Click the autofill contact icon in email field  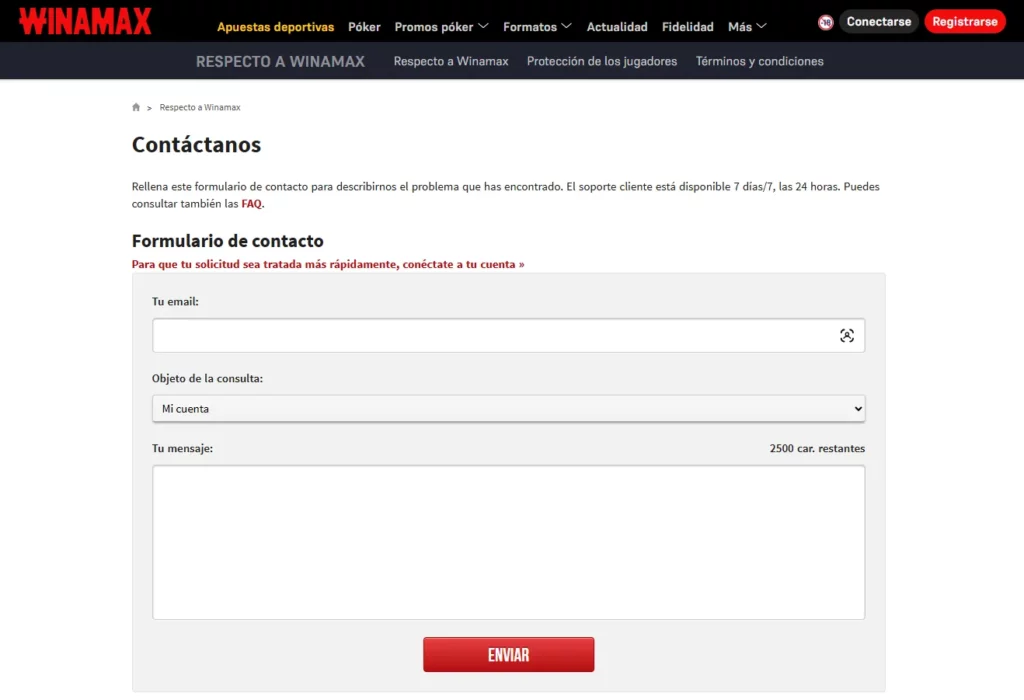click(846, 336)
